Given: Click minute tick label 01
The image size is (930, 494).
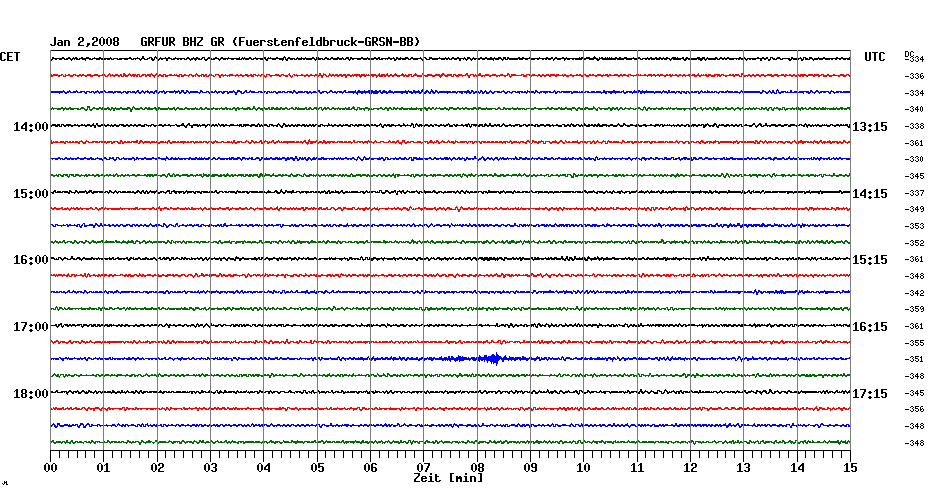Looking at the screenshot, I should click(103, 467).
